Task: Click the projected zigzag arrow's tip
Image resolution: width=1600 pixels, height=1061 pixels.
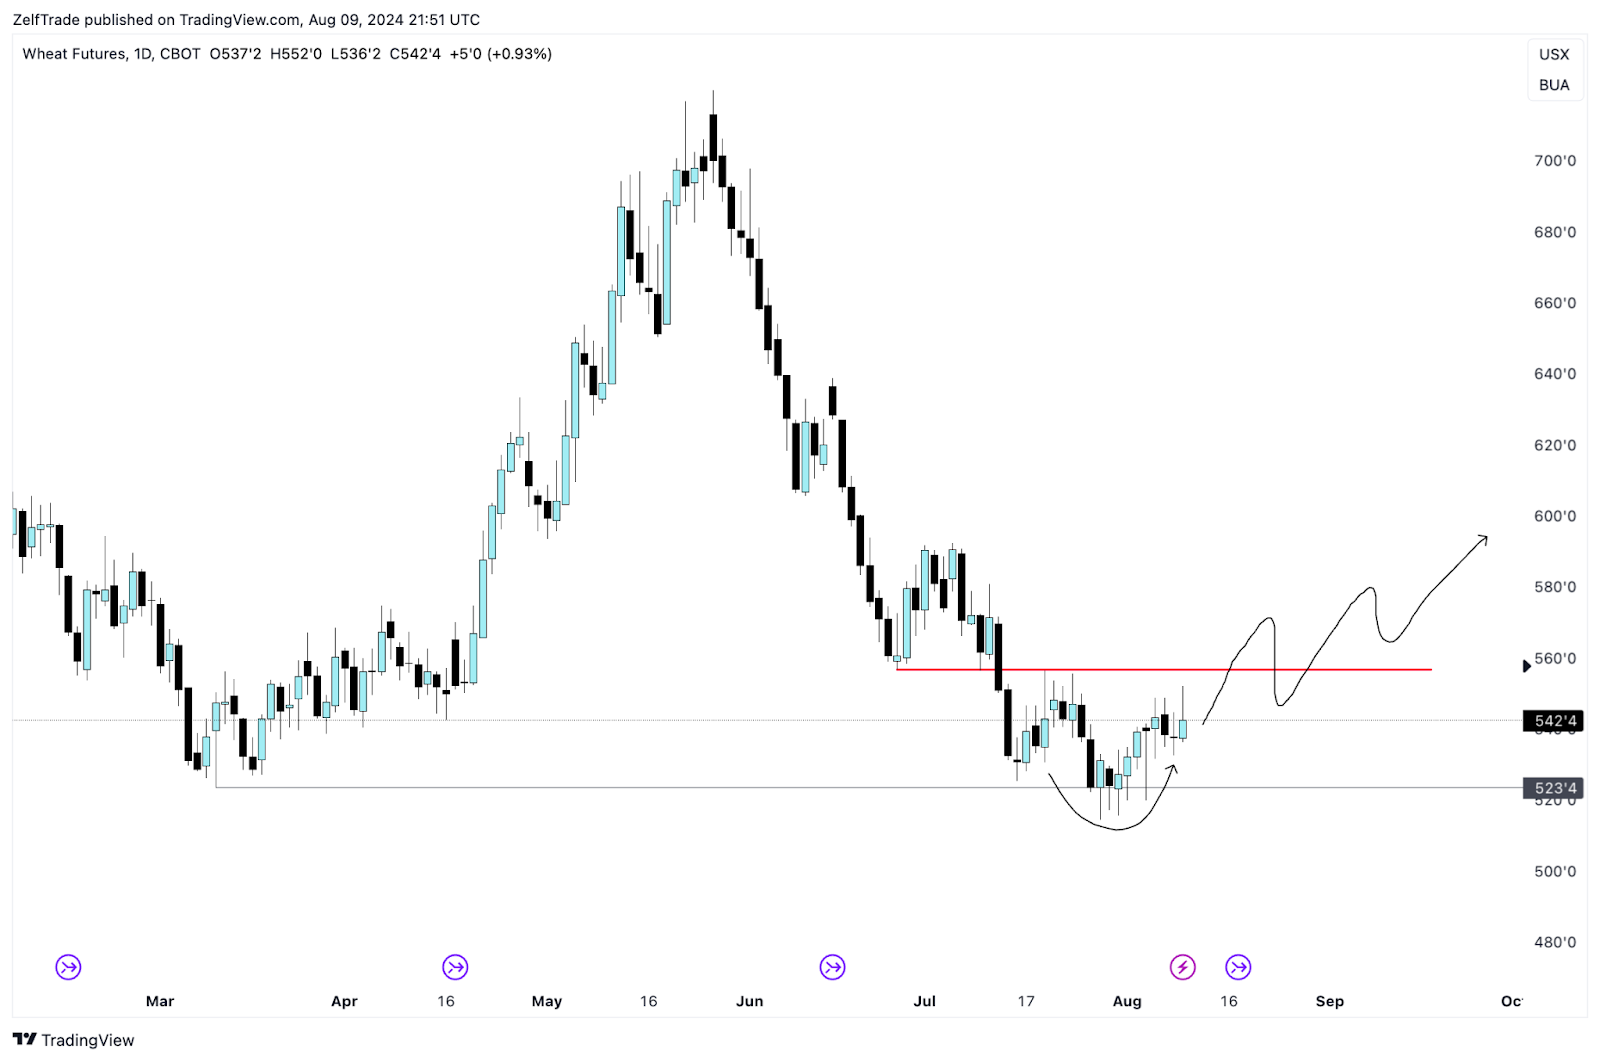Action: (1485, 539)
